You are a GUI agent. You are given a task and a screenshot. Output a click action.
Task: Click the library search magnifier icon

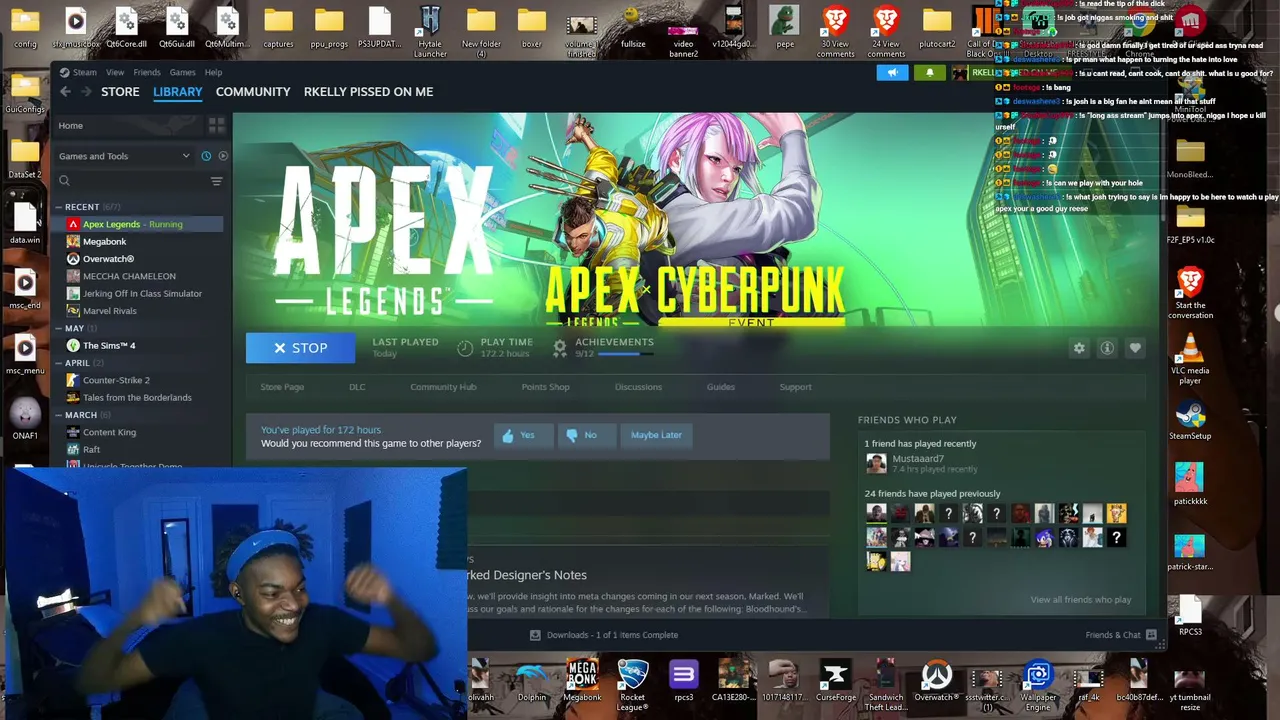pos(64,181)
